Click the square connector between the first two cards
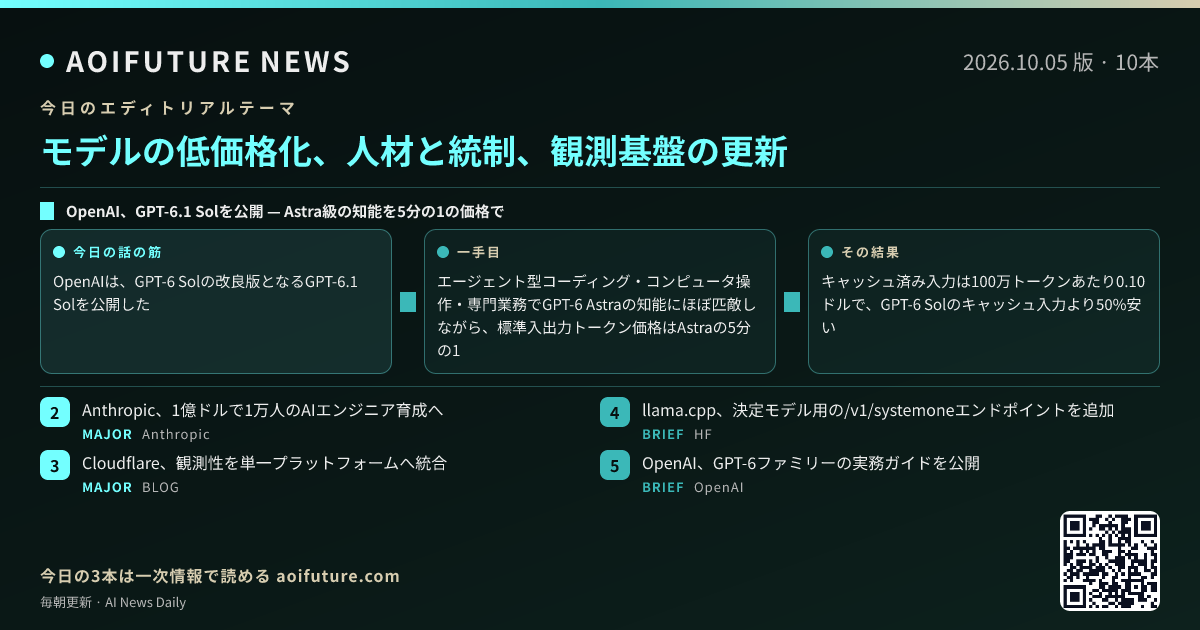Image resolution: width=1200 pixels, height=630 pixels. [x=408, y=302]
